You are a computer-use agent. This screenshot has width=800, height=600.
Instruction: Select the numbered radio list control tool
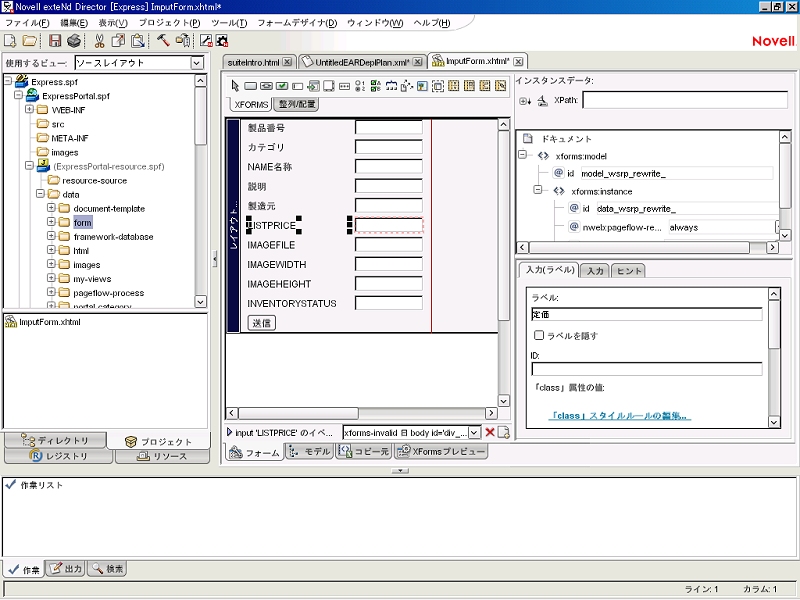click(x=360, y=86)
